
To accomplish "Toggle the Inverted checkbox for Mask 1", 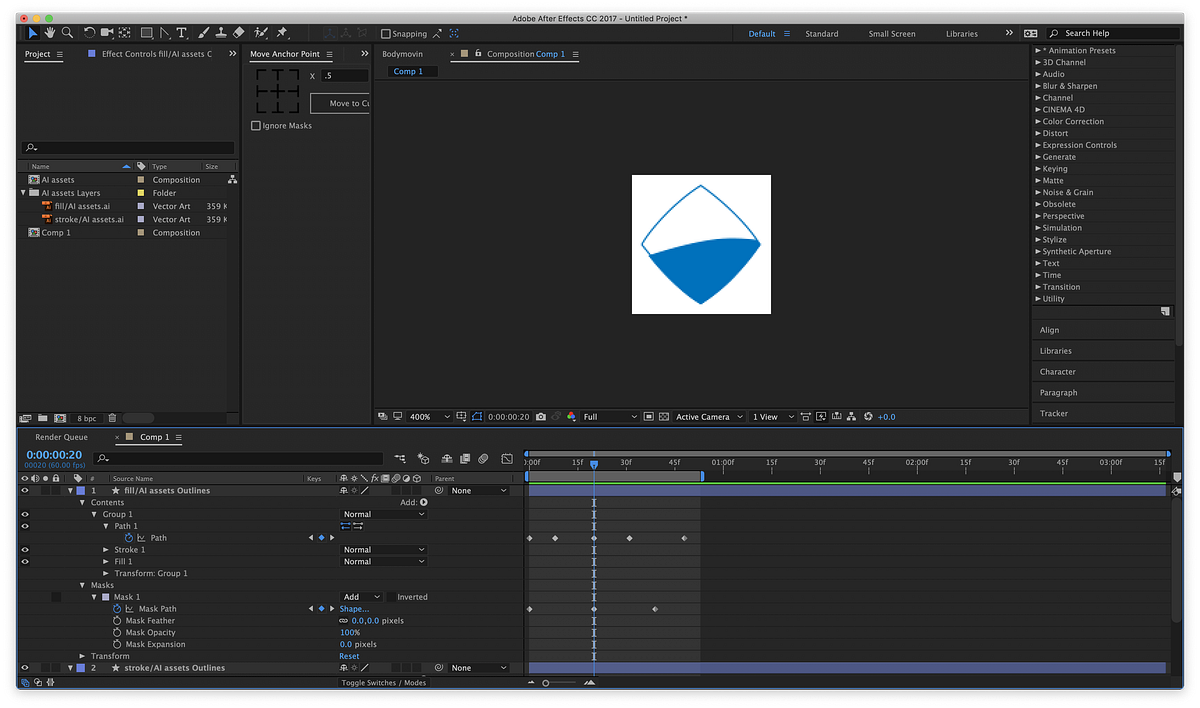I will tap(391, 597).
